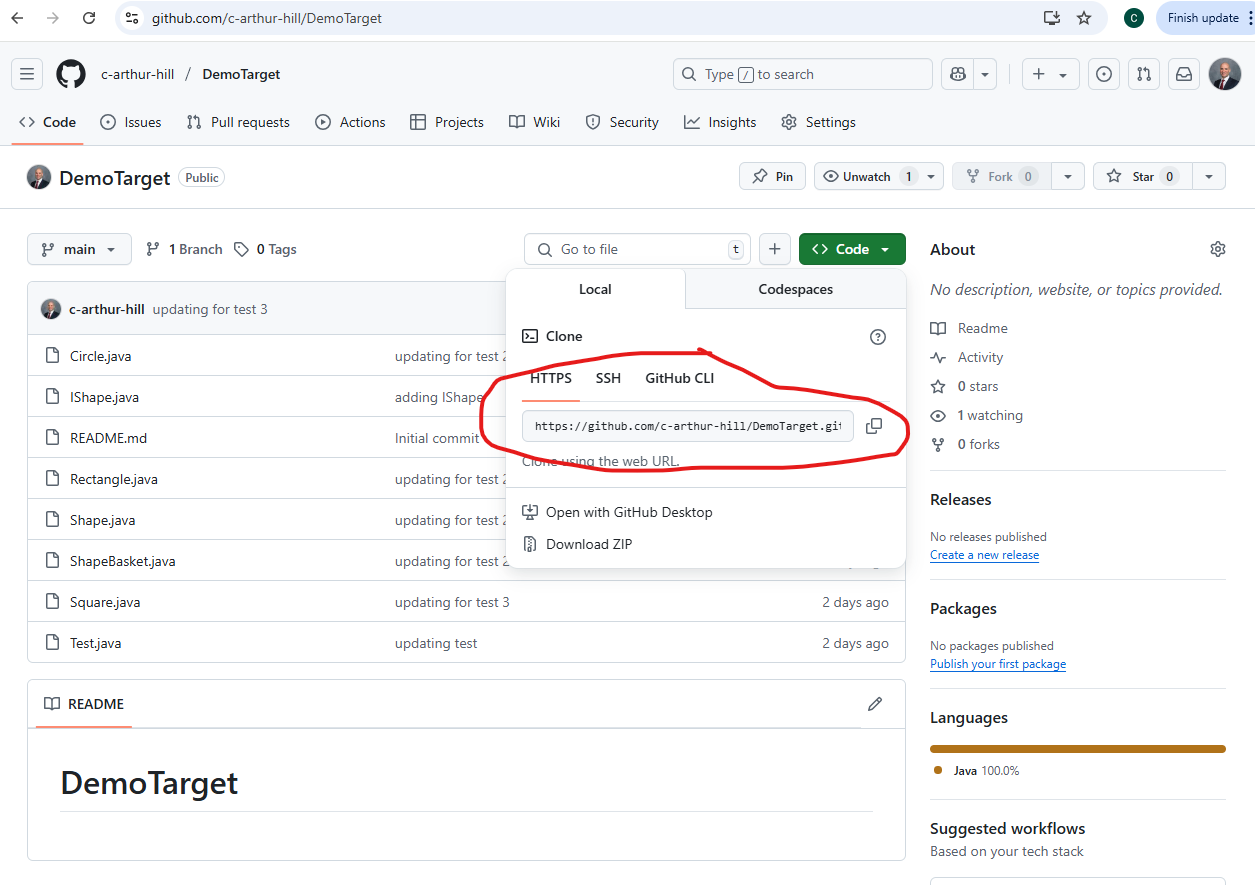Viewport: 1255px width, 885px height.
Task: Fork the repository
Action: click(1001, 177)
